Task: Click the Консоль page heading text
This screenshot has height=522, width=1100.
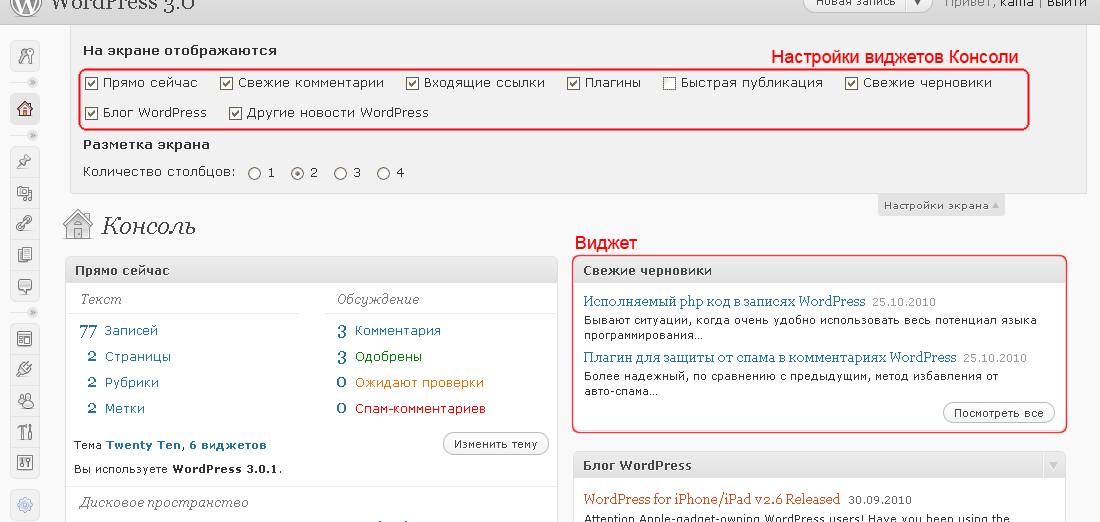Action: 148,226
